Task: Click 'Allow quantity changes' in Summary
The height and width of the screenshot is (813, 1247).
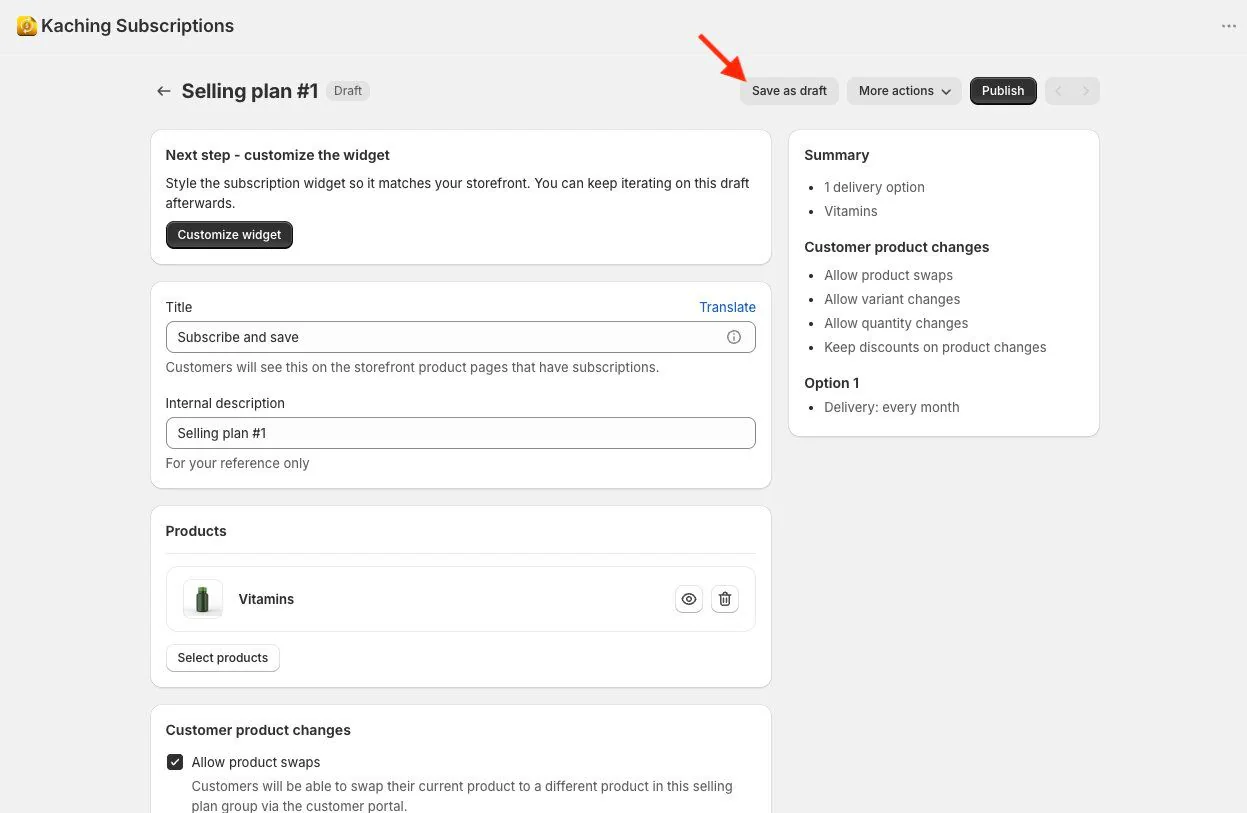Action: coord(896,323)
